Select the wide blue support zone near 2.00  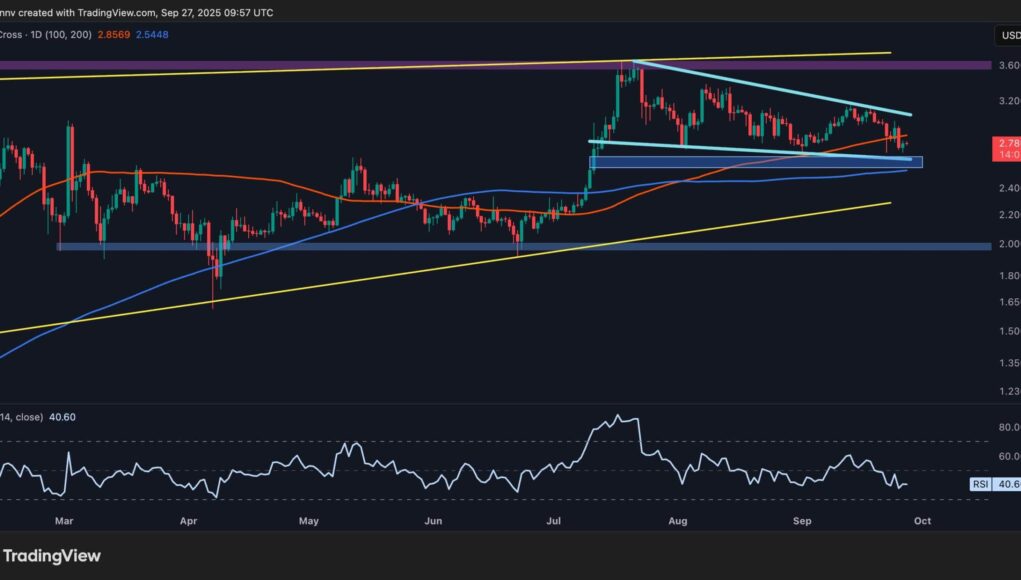[500, 246]
